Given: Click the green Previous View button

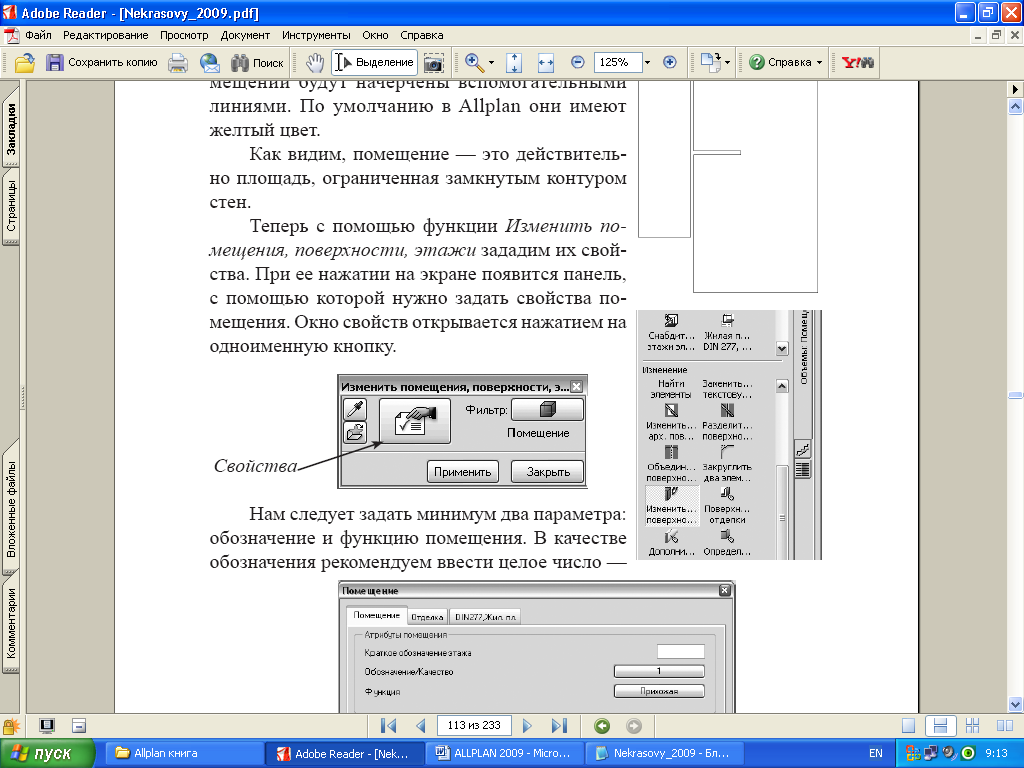Looking at the screenshot, I should pos(602,726).
